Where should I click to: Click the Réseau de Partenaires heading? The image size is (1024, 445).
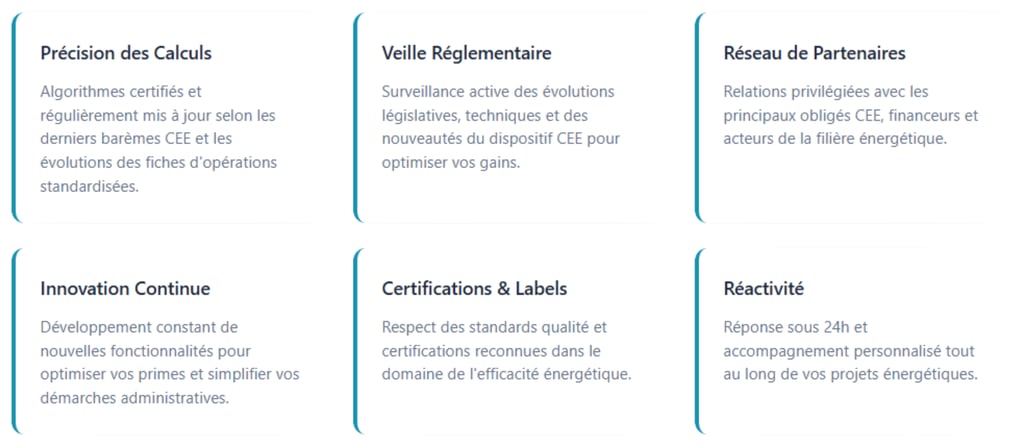(814, 53)
